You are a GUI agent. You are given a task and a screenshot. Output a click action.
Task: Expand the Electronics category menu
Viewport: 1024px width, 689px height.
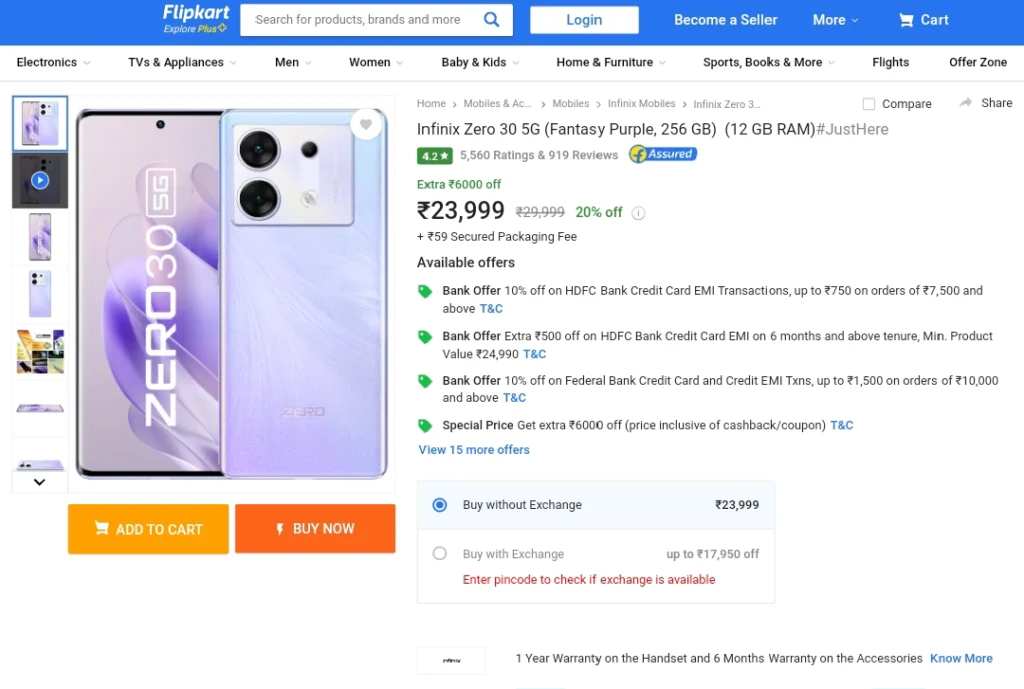[54, 63]
